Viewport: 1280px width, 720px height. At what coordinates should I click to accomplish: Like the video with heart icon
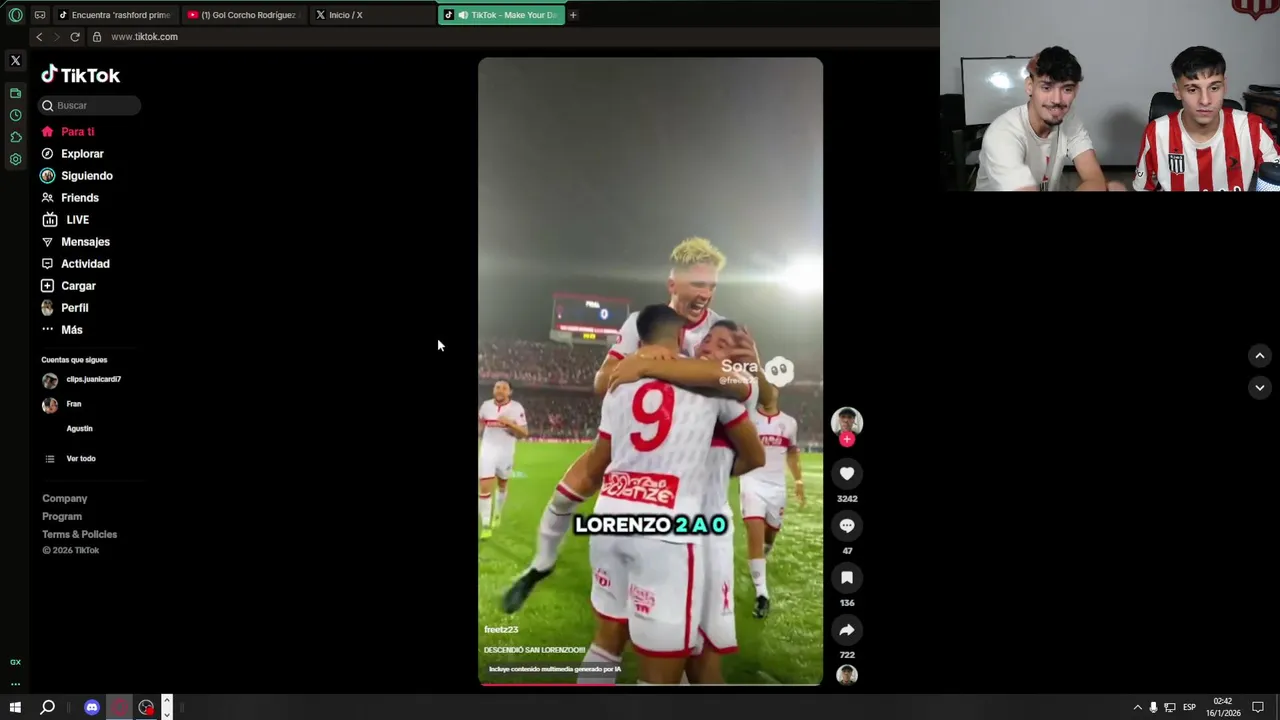[x=847, y=474]
